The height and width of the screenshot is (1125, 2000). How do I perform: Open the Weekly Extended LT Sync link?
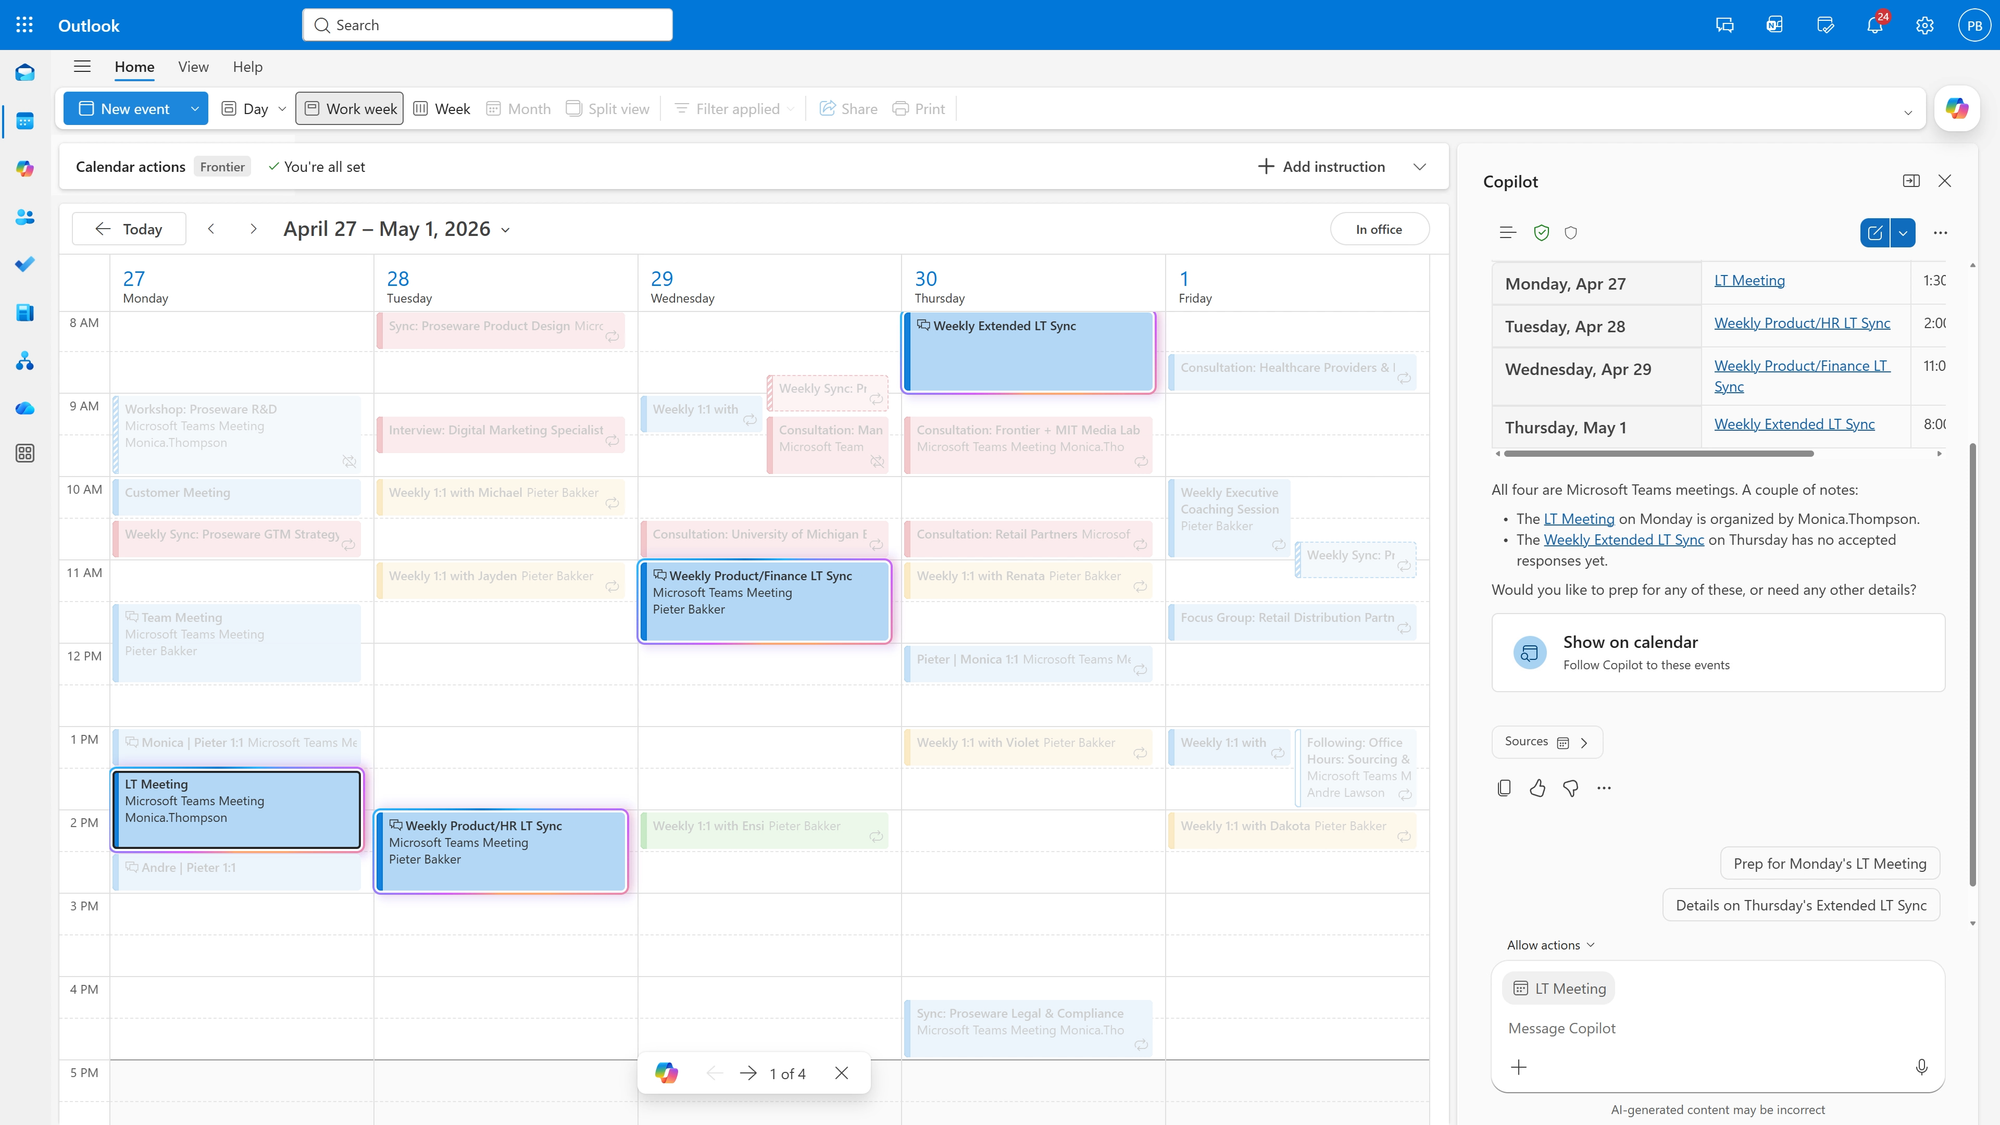click(1794, 424)
